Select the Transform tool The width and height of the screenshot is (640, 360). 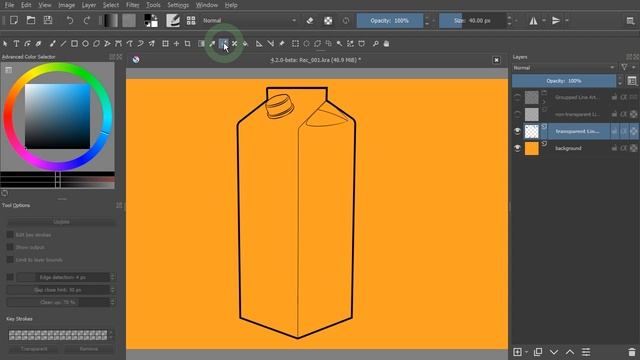[165, 44]
